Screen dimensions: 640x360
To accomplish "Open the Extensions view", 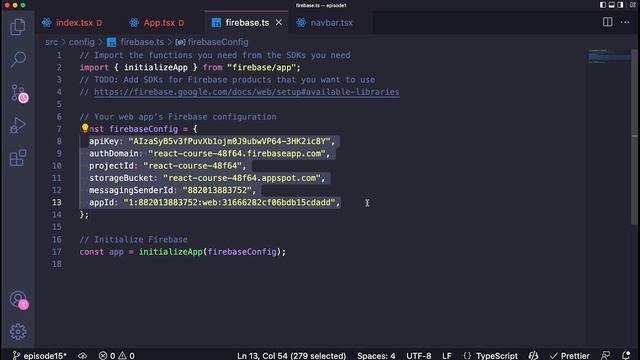I will pos(18,158).
